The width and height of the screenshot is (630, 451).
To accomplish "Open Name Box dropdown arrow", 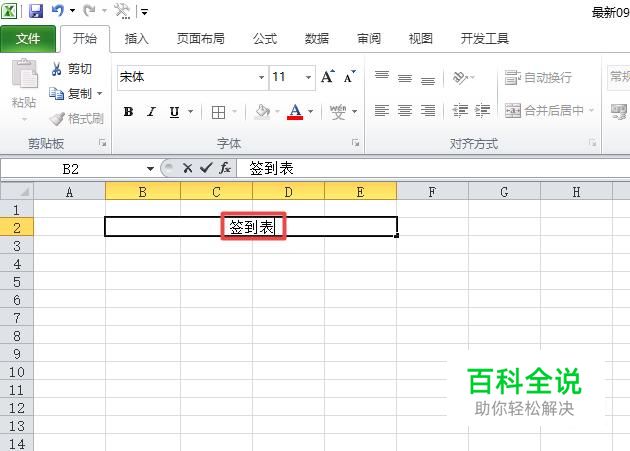I will (x=150, y=169).
